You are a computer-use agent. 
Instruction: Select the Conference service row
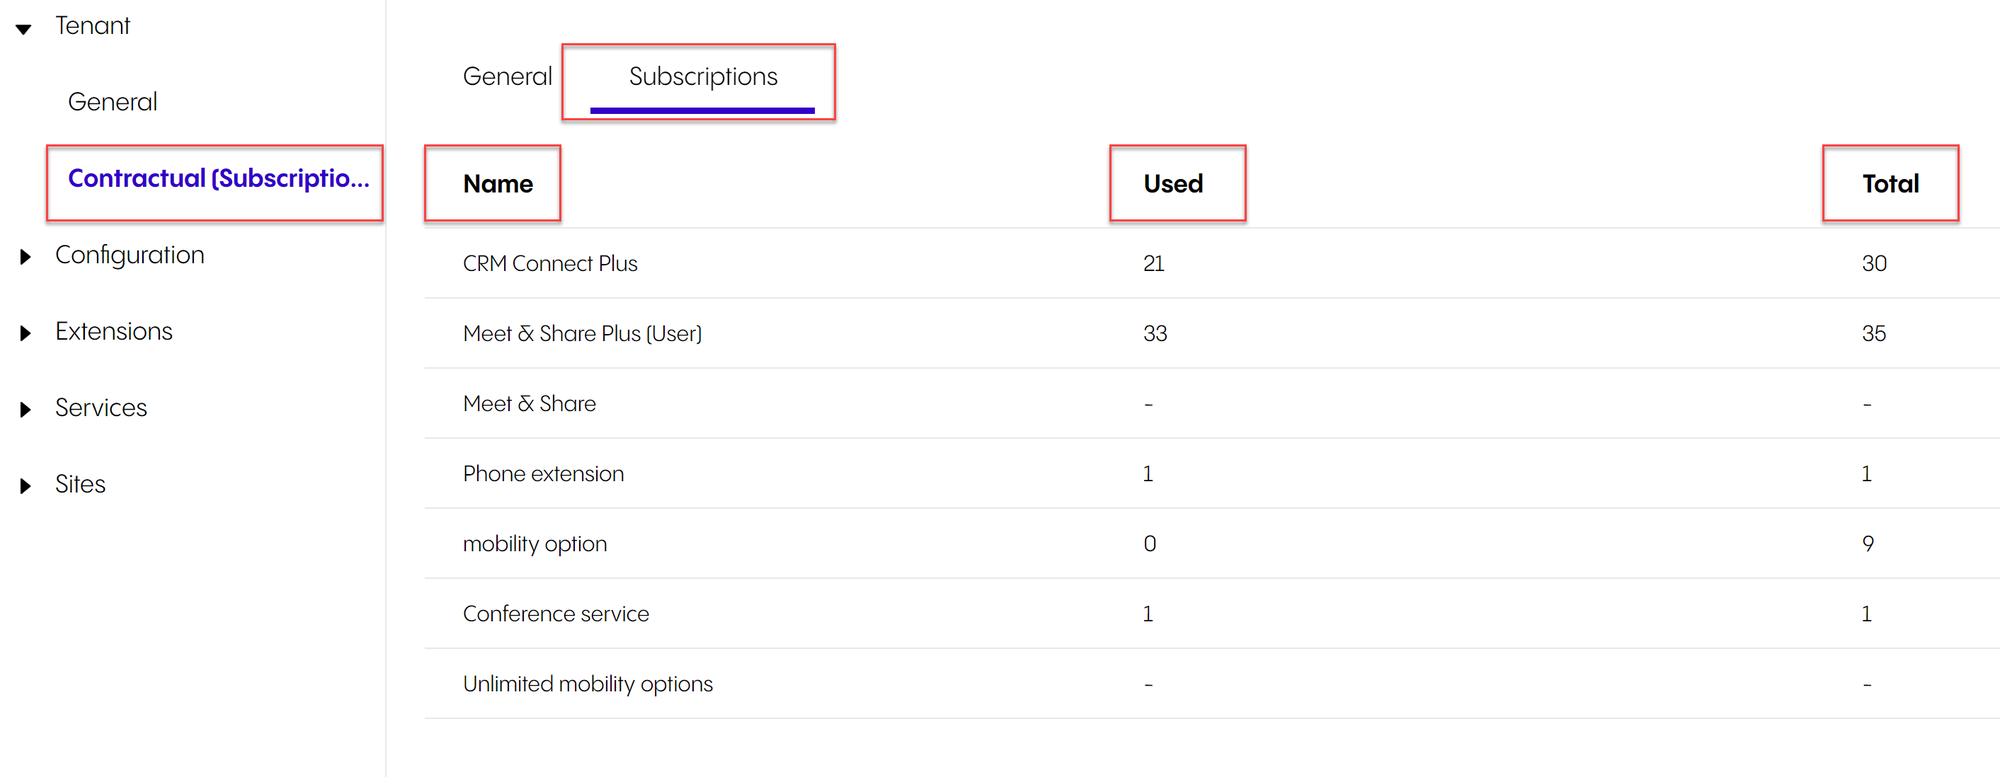[x=556, y=614]
